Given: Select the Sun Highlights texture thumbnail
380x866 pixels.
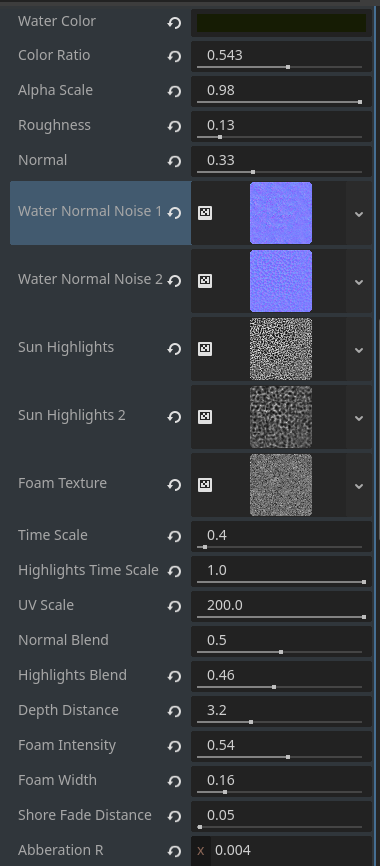Looking at the screenshot, I should click(x=281, y=349).
